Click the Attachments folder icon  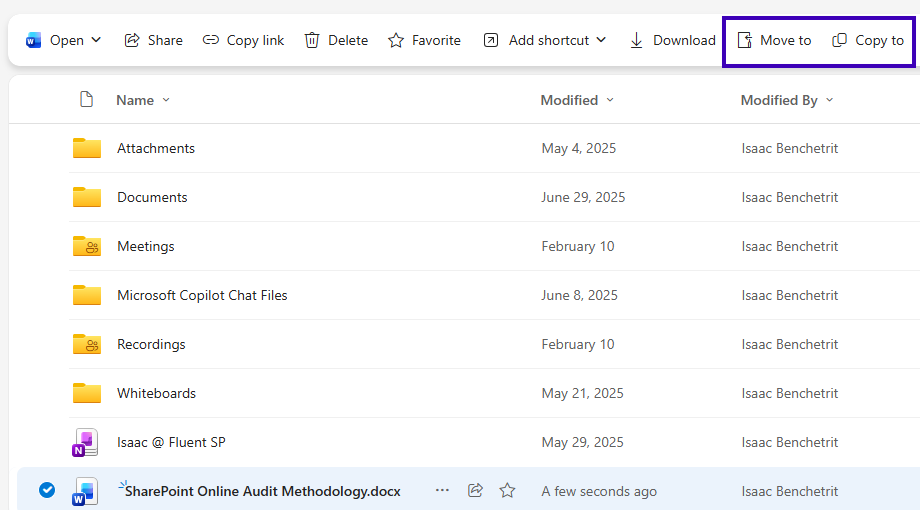point(87,148)
